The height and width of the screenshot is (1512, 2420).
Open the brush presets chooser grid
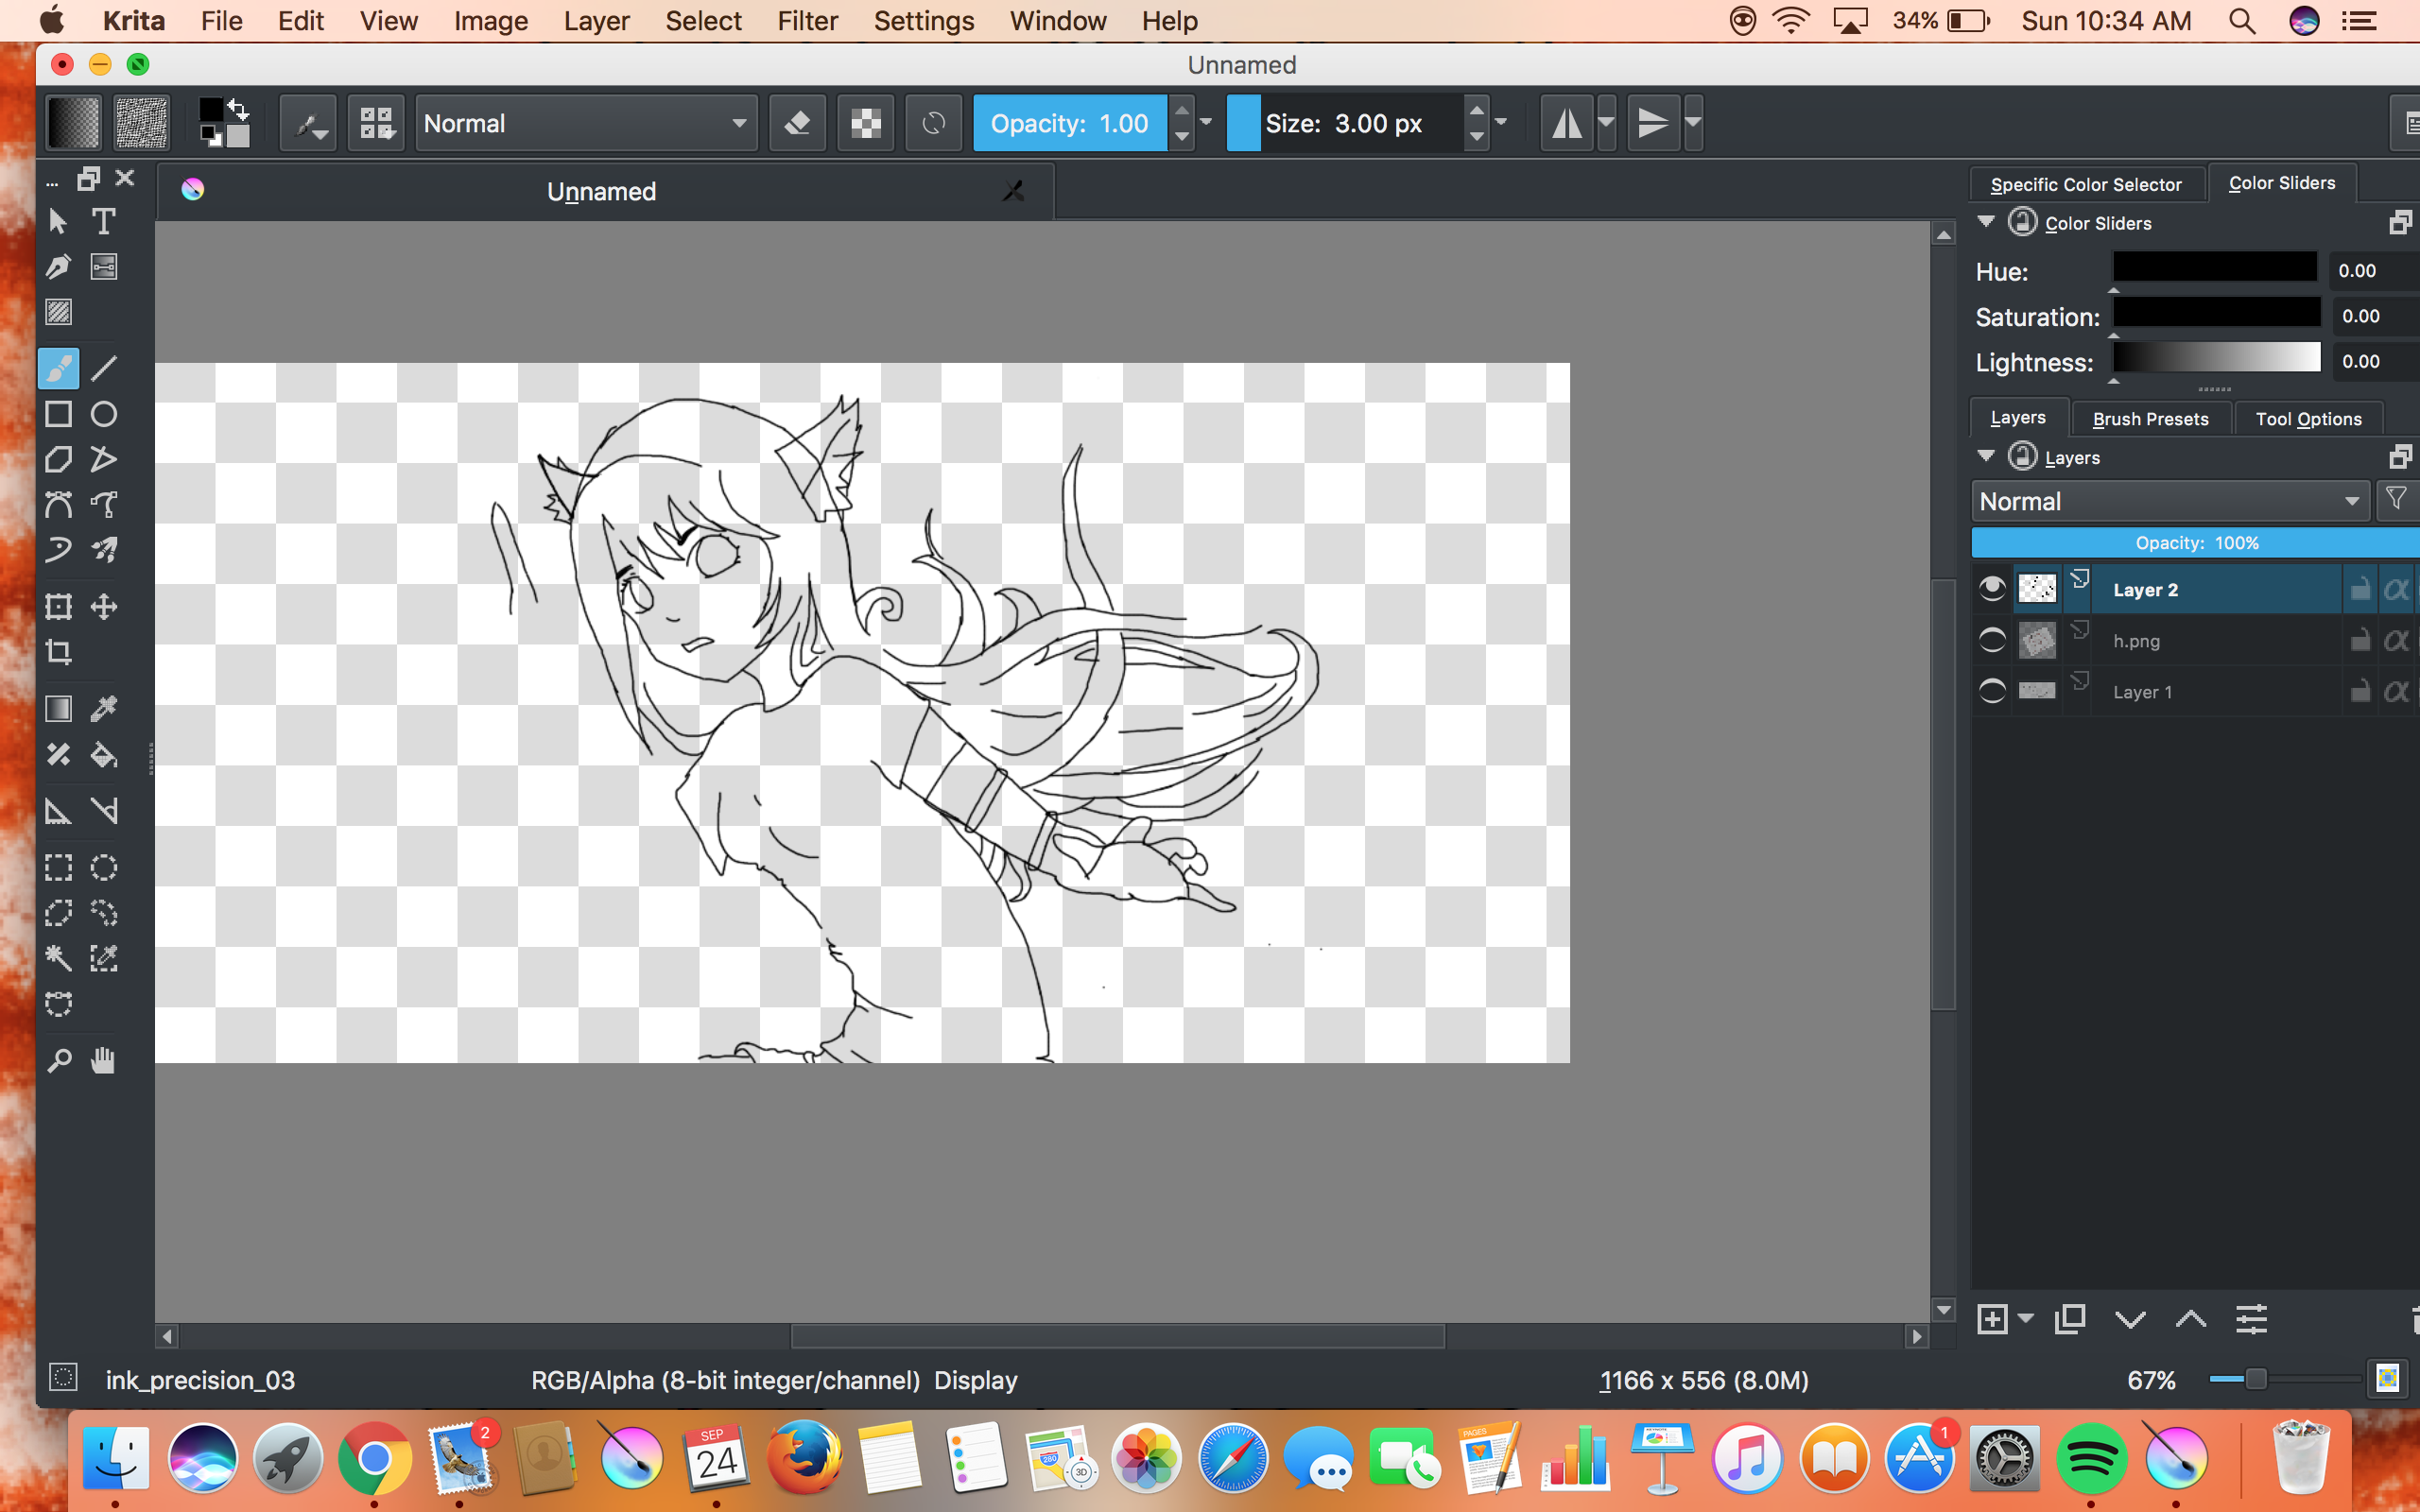point(376,124)
